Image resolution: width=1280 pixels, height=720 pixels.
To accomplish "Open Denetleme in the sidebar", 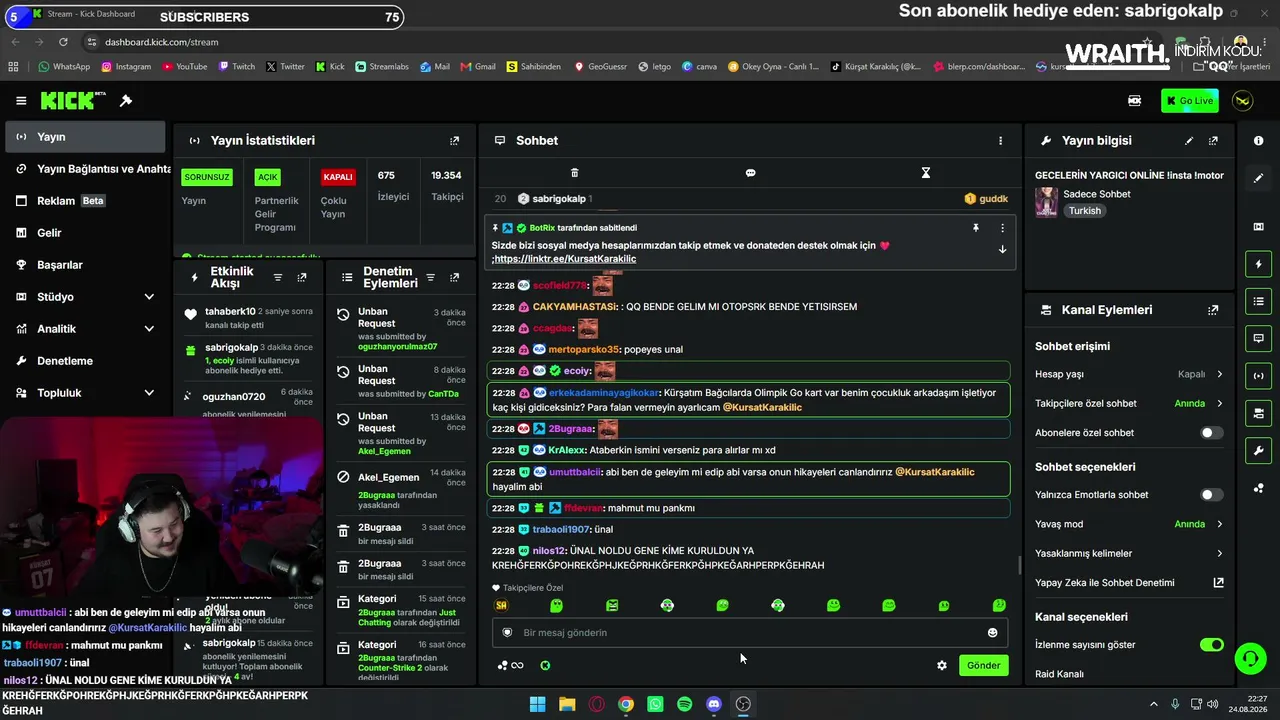I will click(85, 361).
